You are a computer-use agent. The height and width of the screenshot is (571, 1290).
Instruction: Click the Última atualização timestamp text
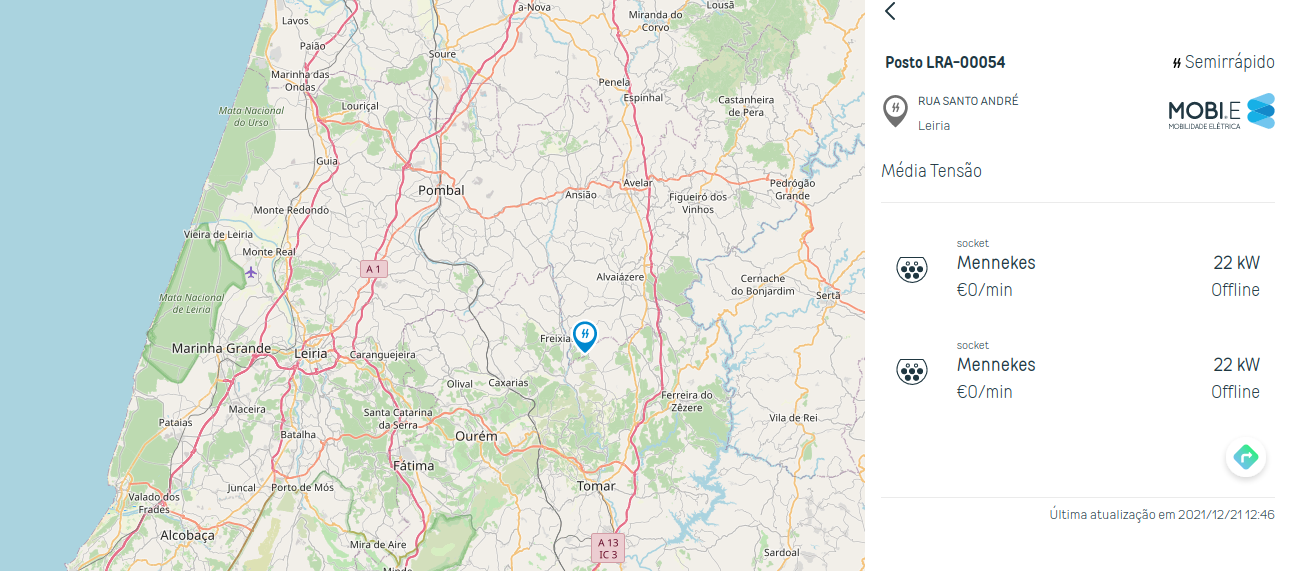coord(1162,514)
